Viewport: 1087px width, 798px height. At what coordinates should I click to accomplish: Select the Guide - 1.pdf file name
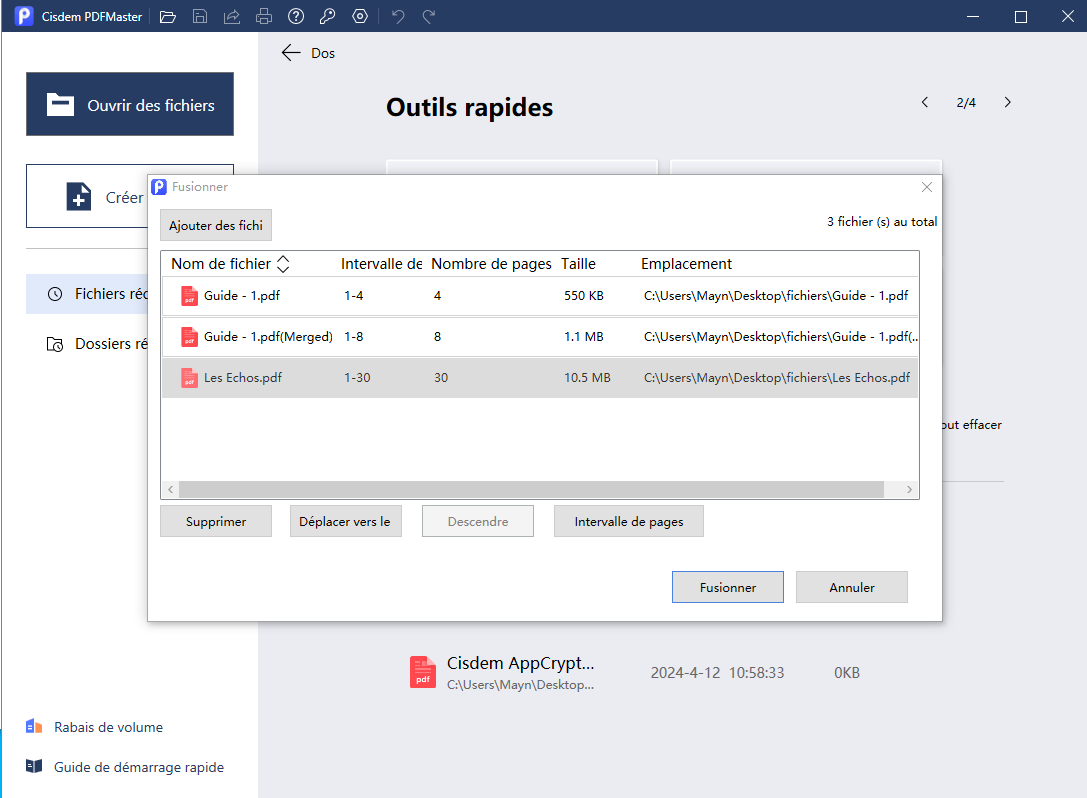tap(242, 295)
